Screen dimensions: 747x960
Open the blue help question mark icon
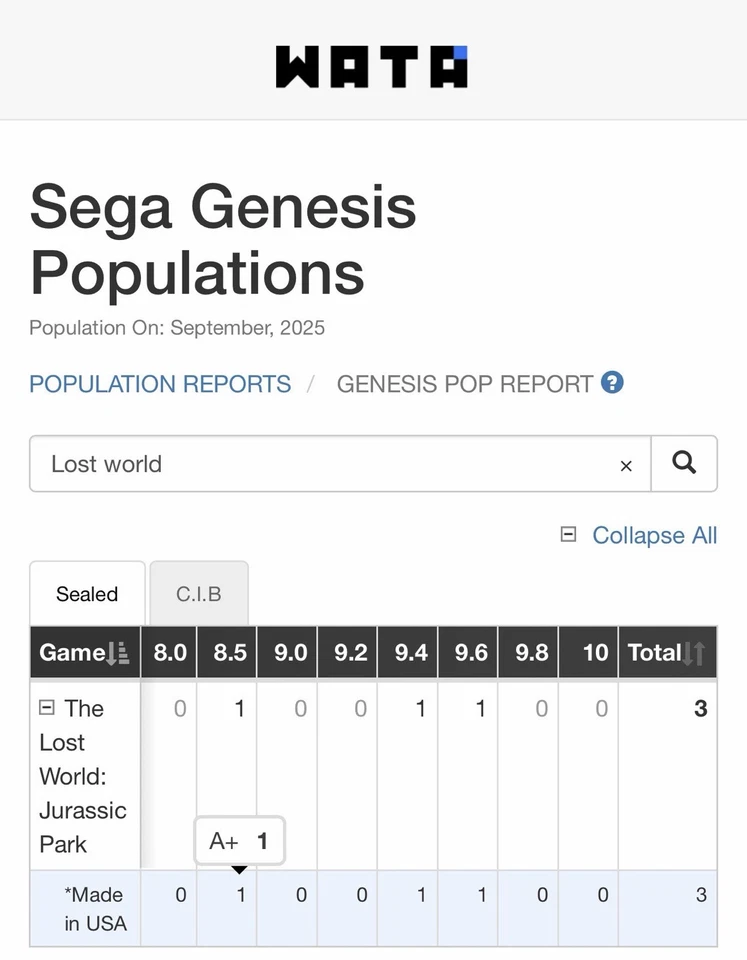tap(612, 383)
